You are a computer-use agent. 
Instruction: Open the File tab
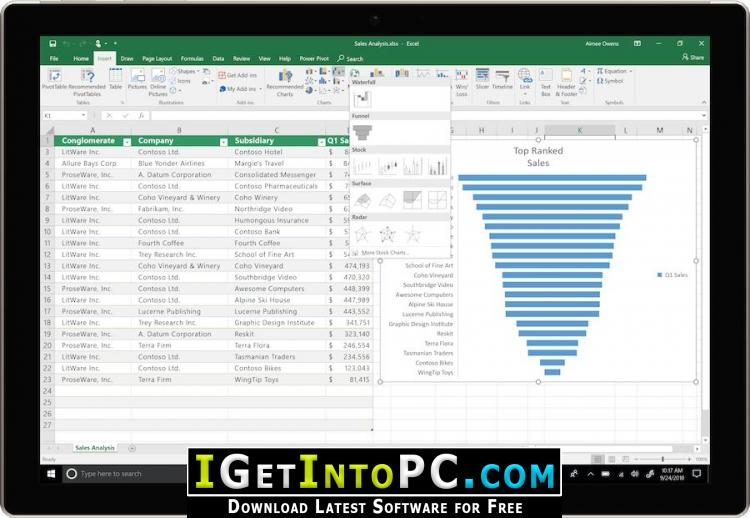54,58
